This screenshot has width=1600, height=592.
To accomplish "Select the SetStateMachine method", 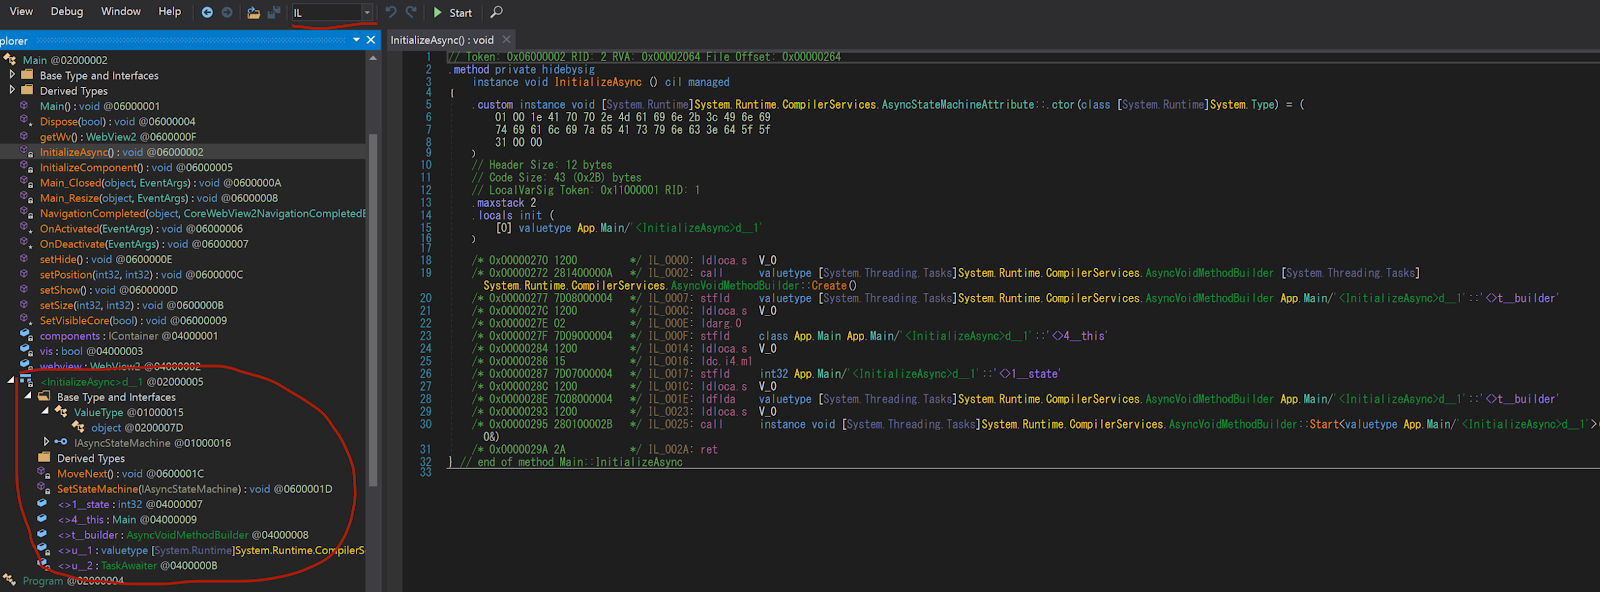I will click(x=194, y=489).
